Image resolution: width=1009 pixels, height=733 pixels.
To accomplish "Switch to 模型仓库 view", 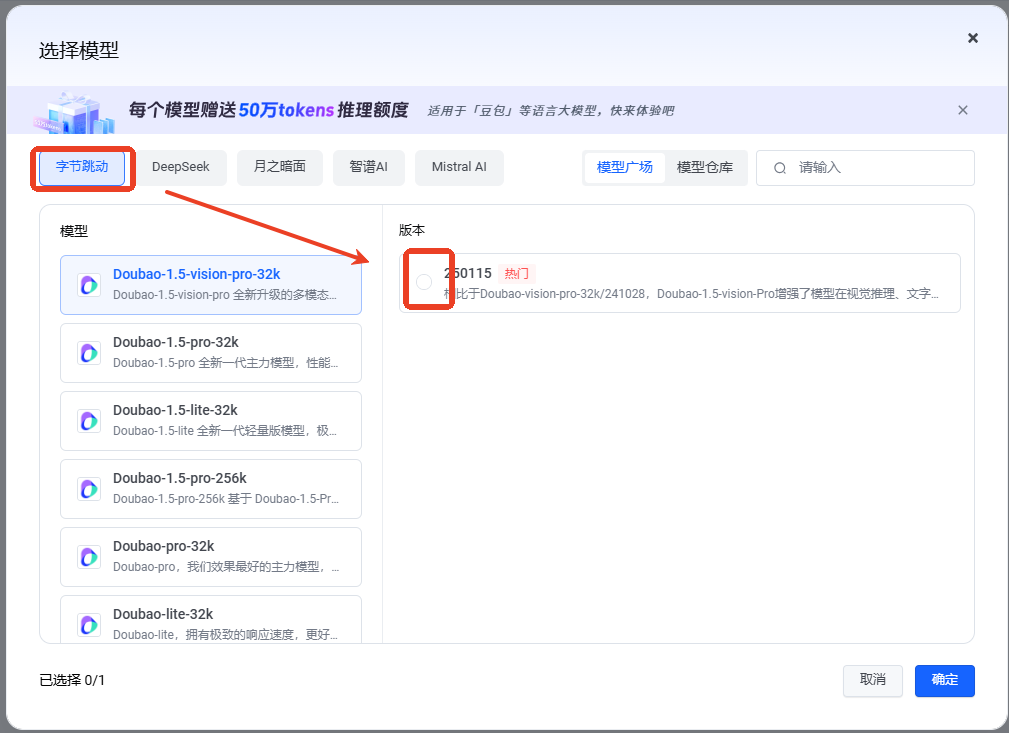I will (x=705, y=168).
